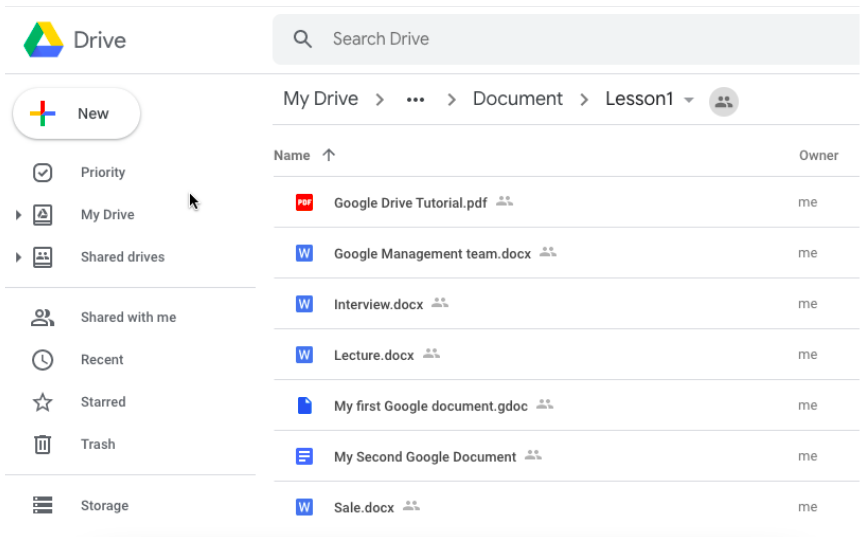Click the shared icon beside My first Google document.gdoc
This screenshot has width=866, height=537.
coord(545,404)
